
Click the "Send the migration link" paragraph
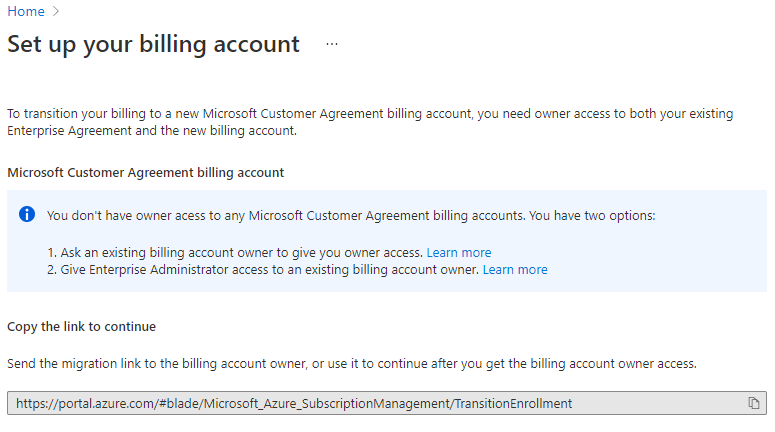pyautogui.click(x=352, y=364)
